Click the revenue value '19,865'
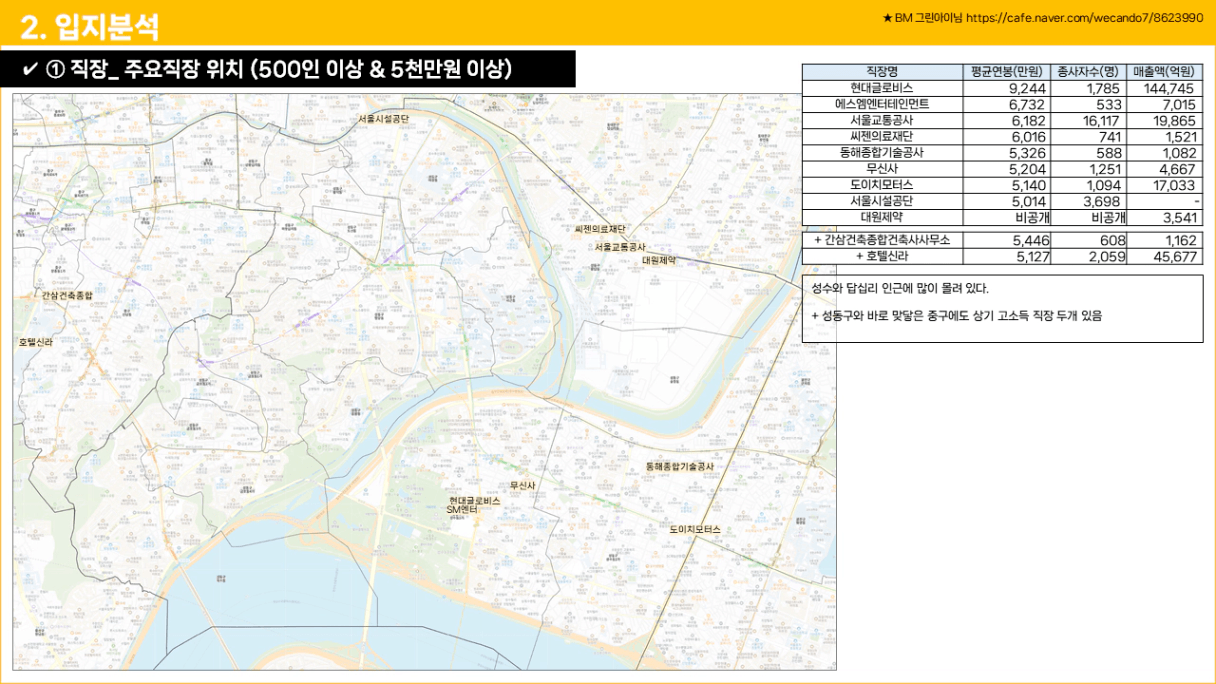 click(x=1174, y=121)
